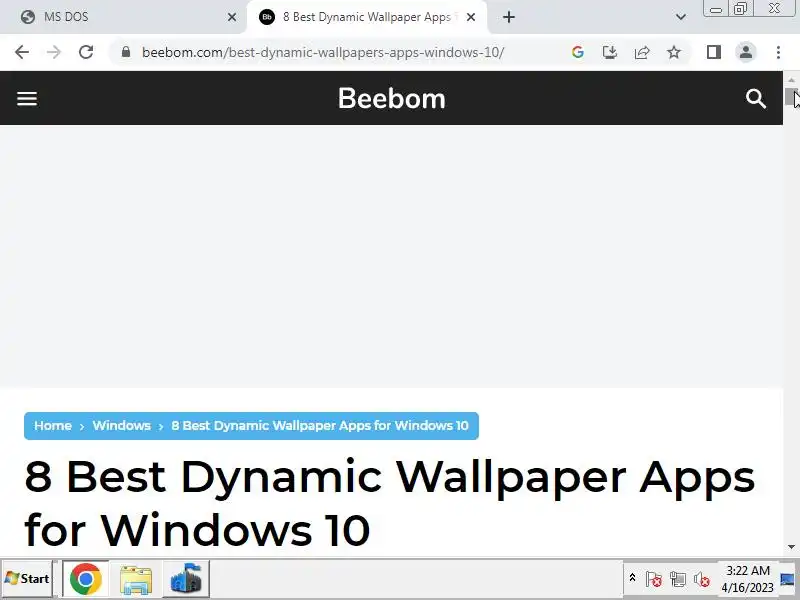
Task: Click the address bar URL field
Action: tap(322, 52)
